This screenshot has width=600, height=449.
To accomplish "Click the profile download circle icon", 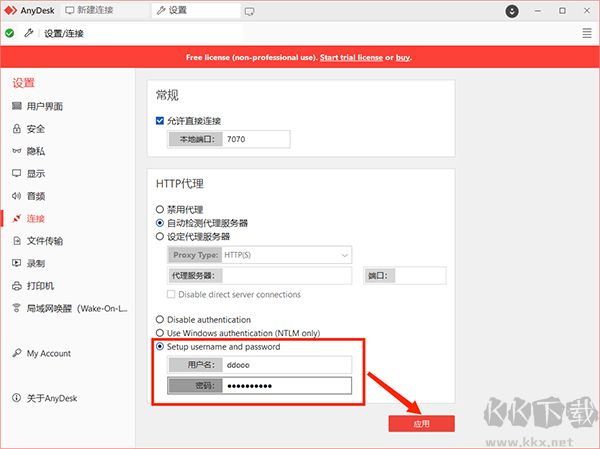I will tap(512, 11).
